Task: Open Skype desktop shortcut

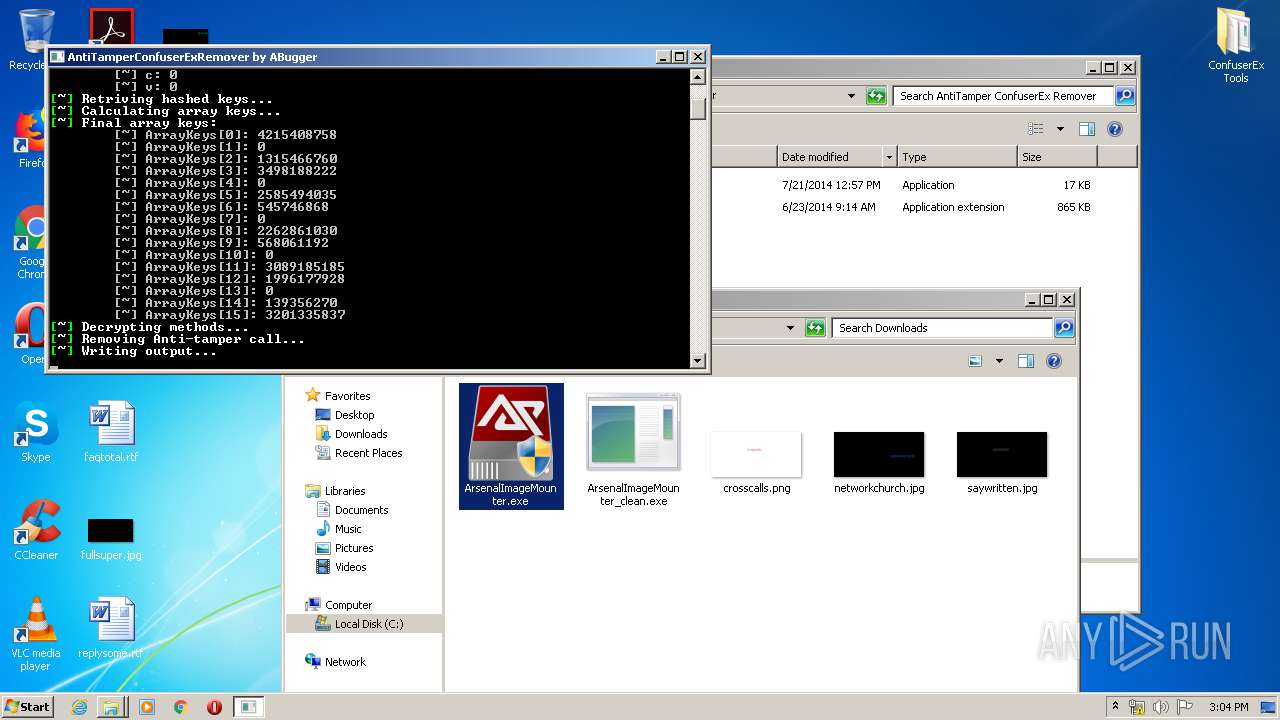Action: pyautogui.click(x=36, y=434)
